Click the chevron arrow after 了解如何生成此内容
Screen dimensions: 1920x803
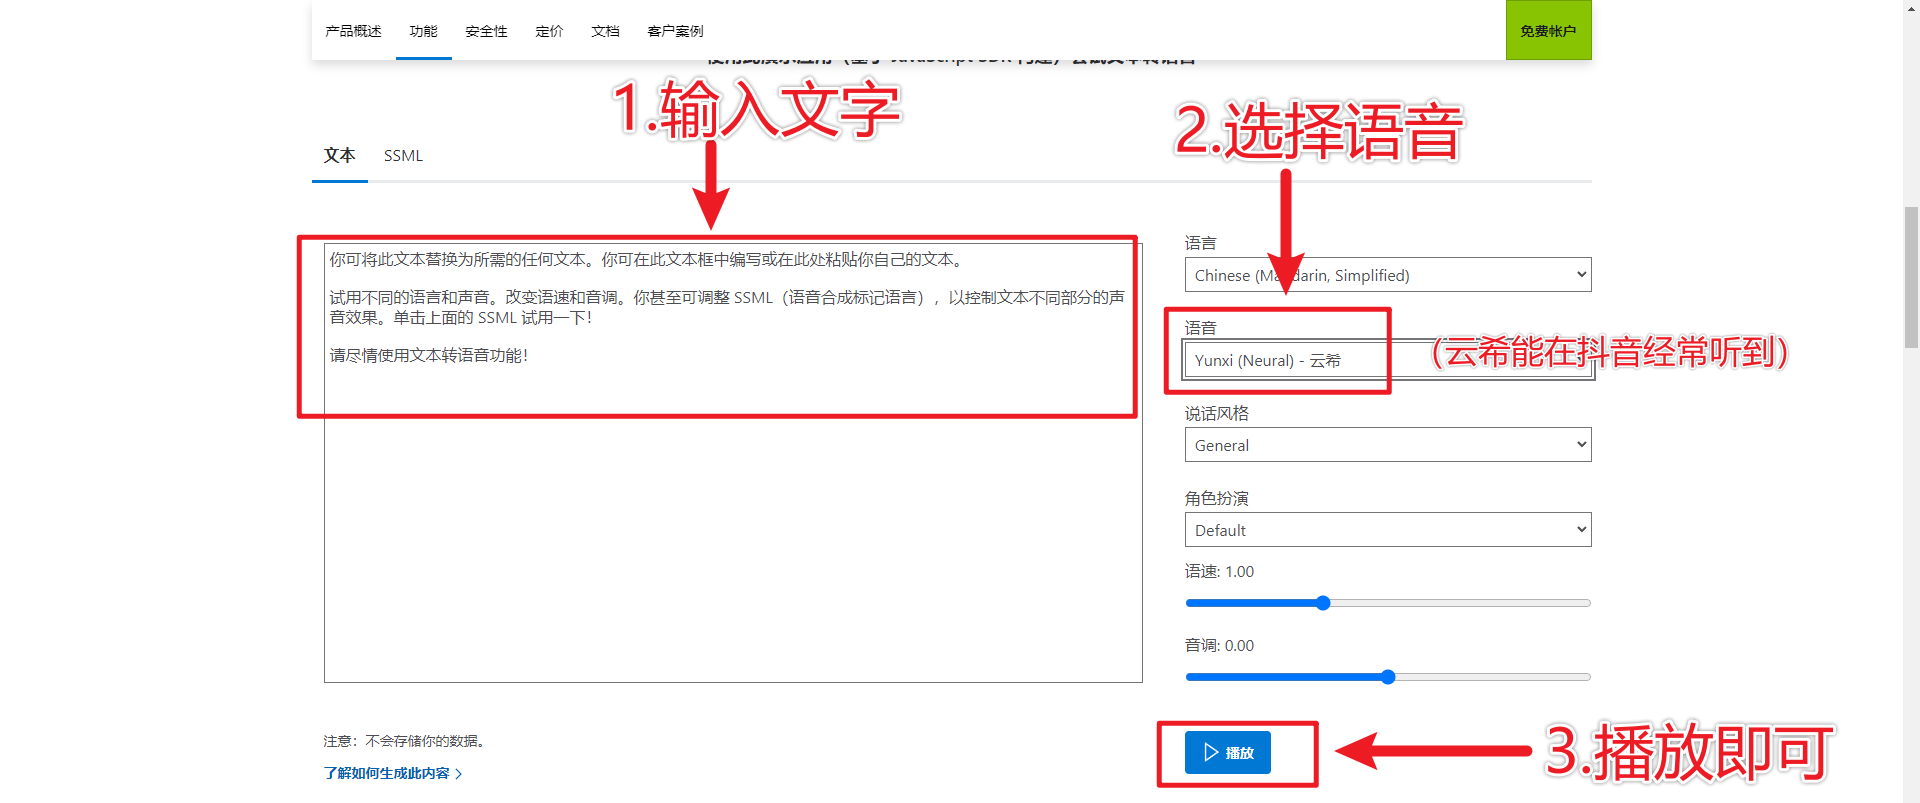tap(459, 774)
